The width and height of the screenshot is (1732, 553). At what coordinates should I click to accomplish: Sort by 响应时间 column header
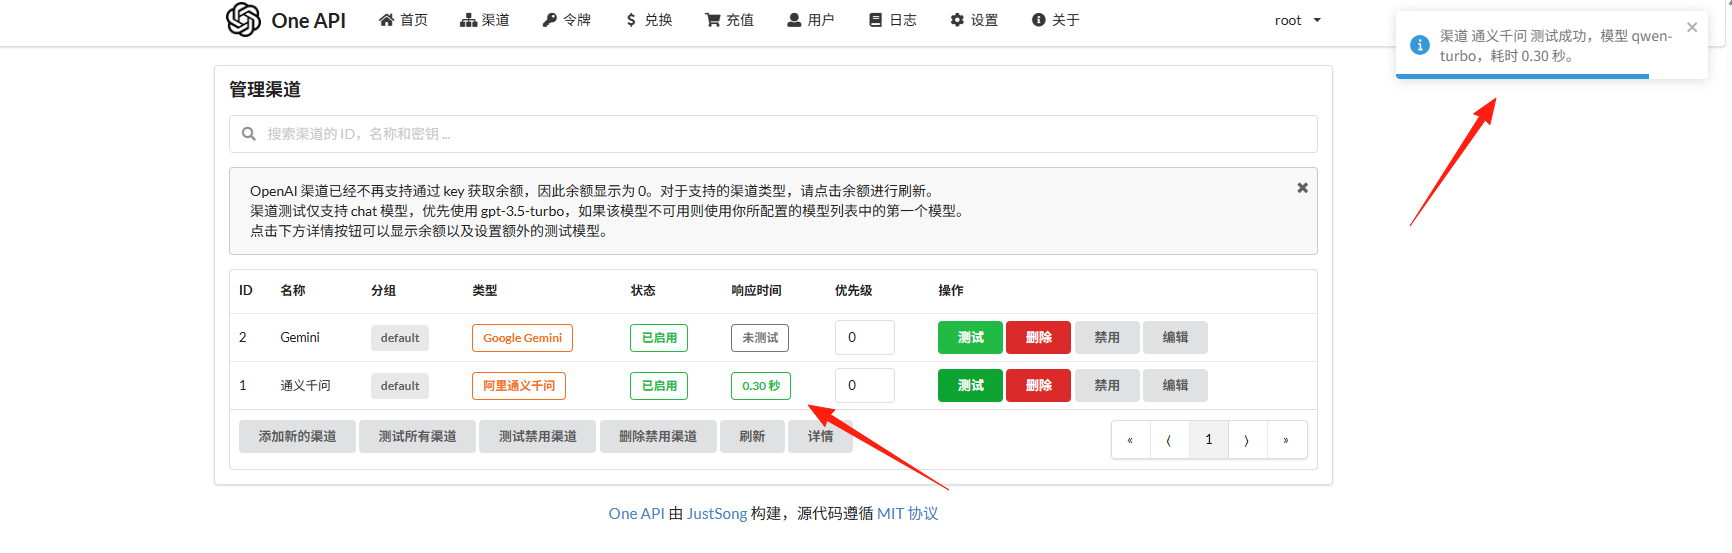click(756, 290)
